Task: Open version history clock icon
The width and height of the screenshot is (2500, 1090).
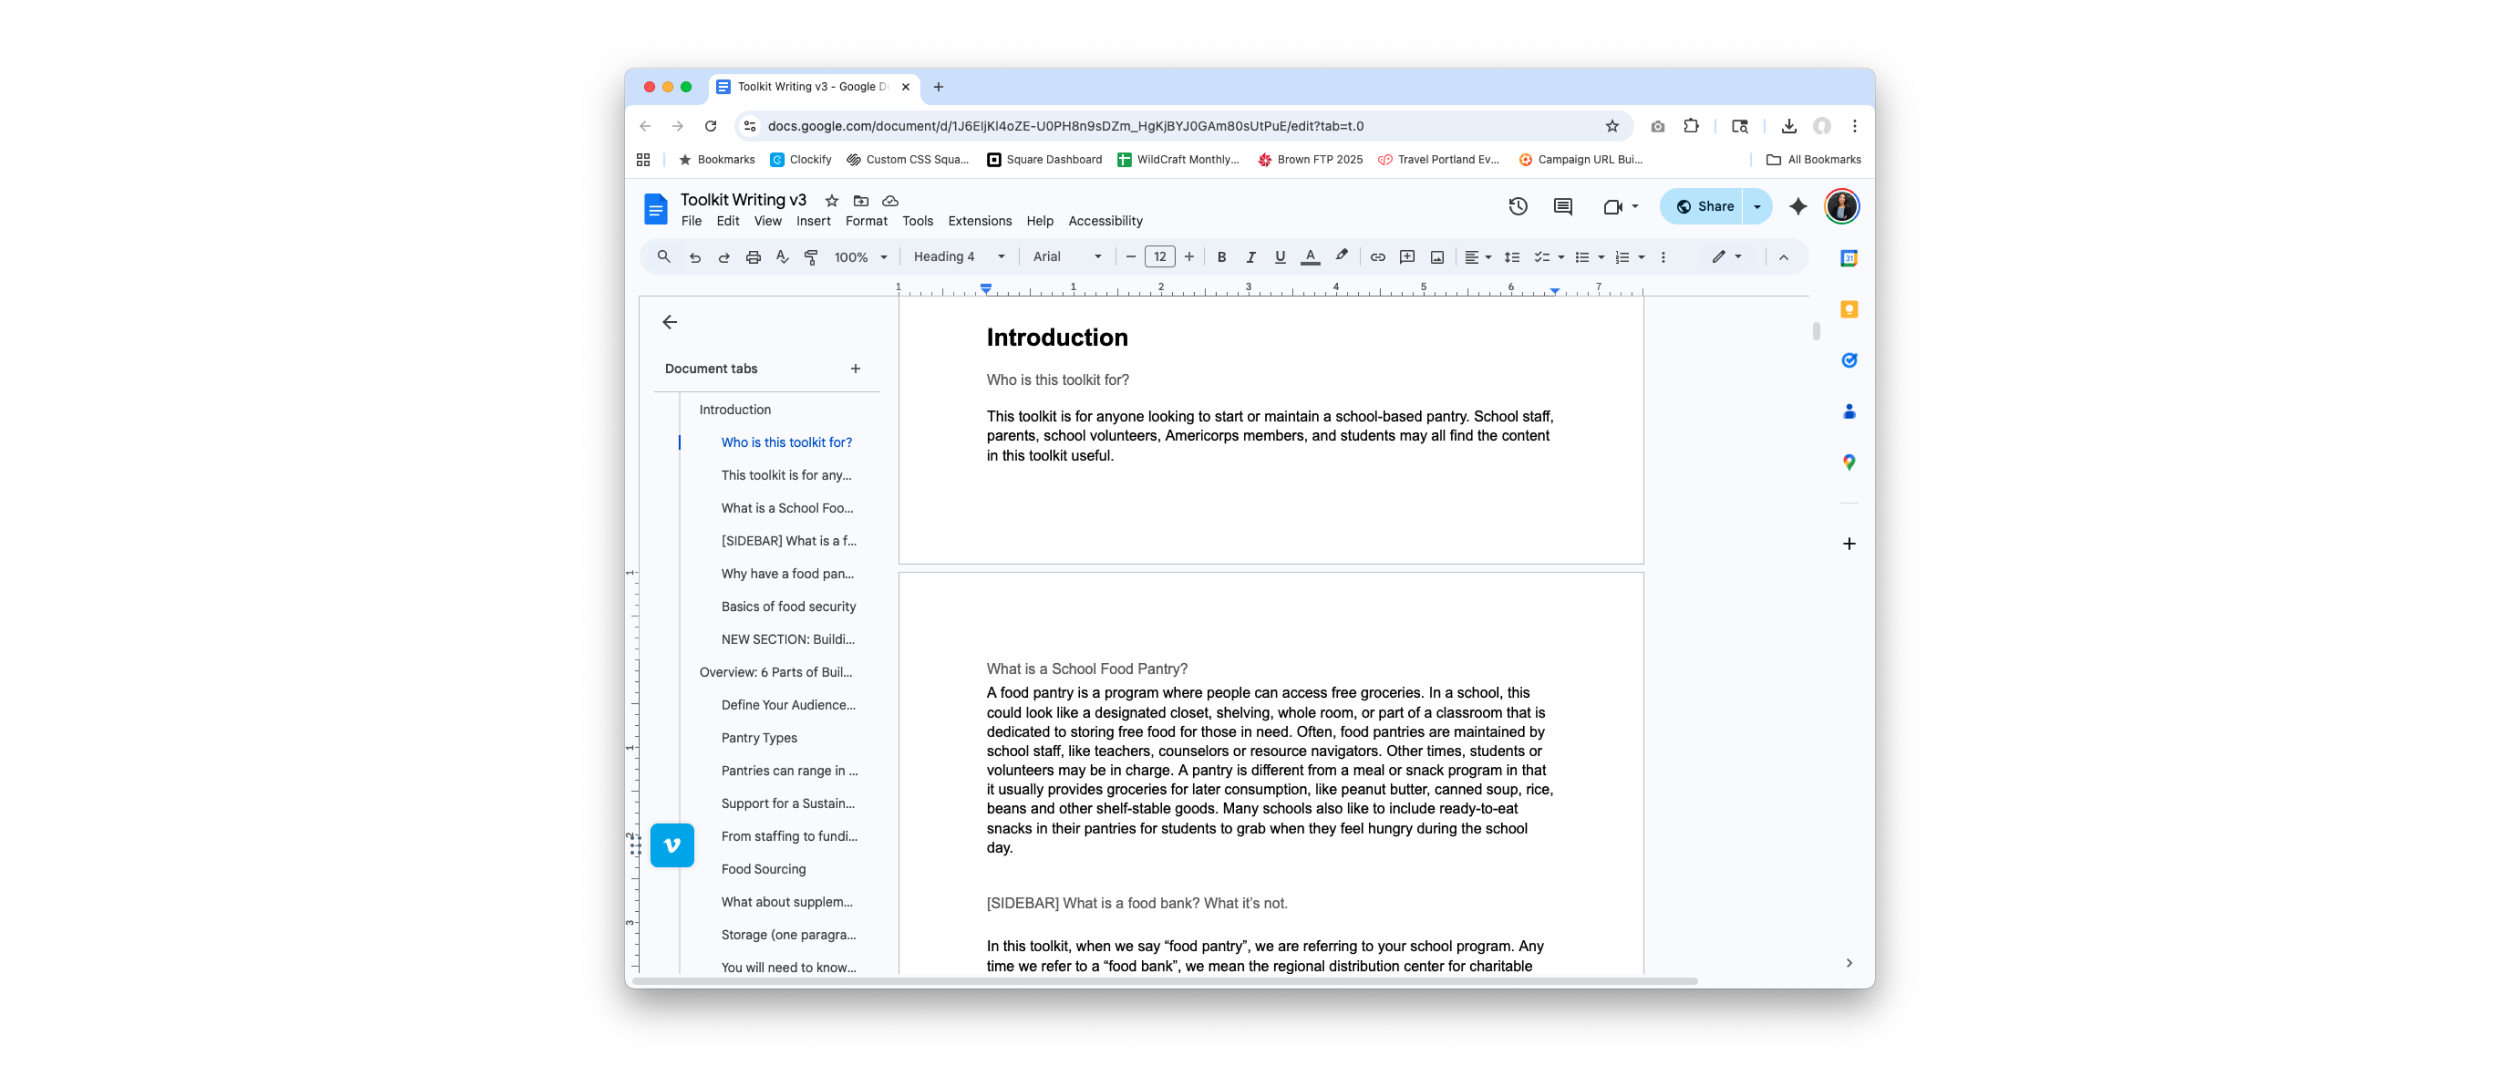Action: [1517, 206]
